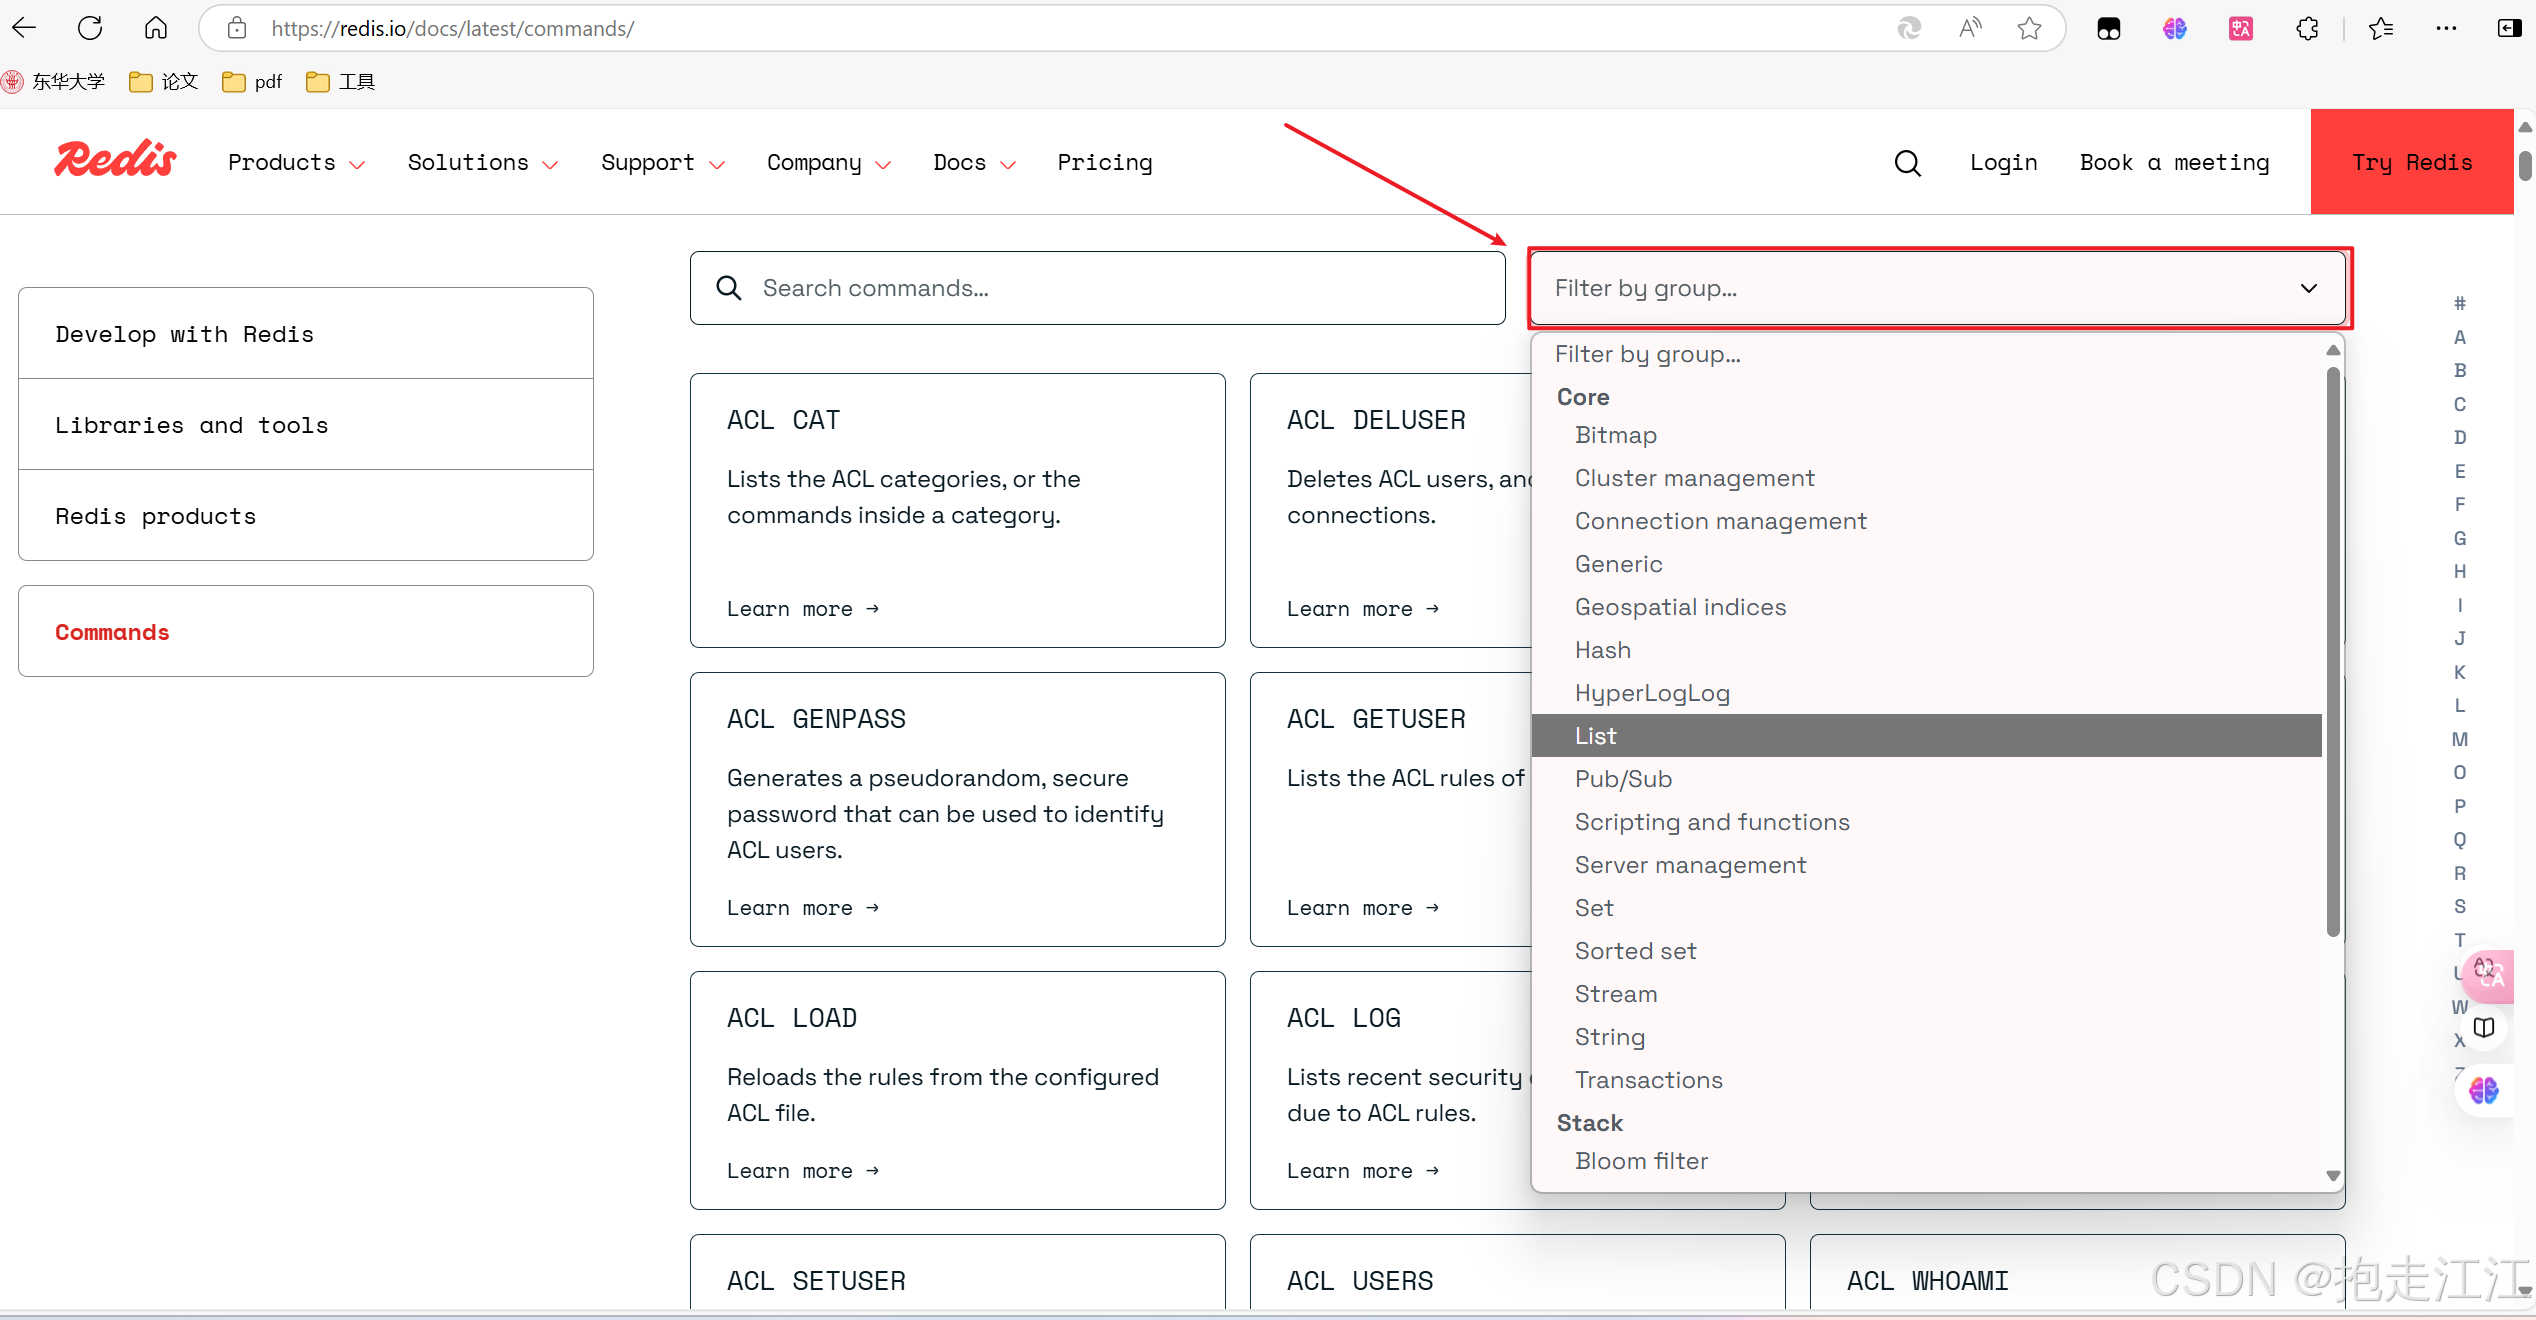The image size is (2536, 1320).
Task: Click the browser home icon
Action: click(156, 28)
